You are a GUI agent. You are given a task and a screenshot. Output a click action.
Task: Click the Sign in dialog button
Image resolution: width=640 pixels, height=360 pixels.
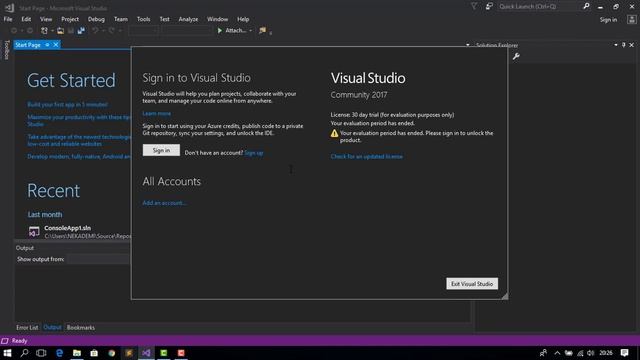[161, 150]
